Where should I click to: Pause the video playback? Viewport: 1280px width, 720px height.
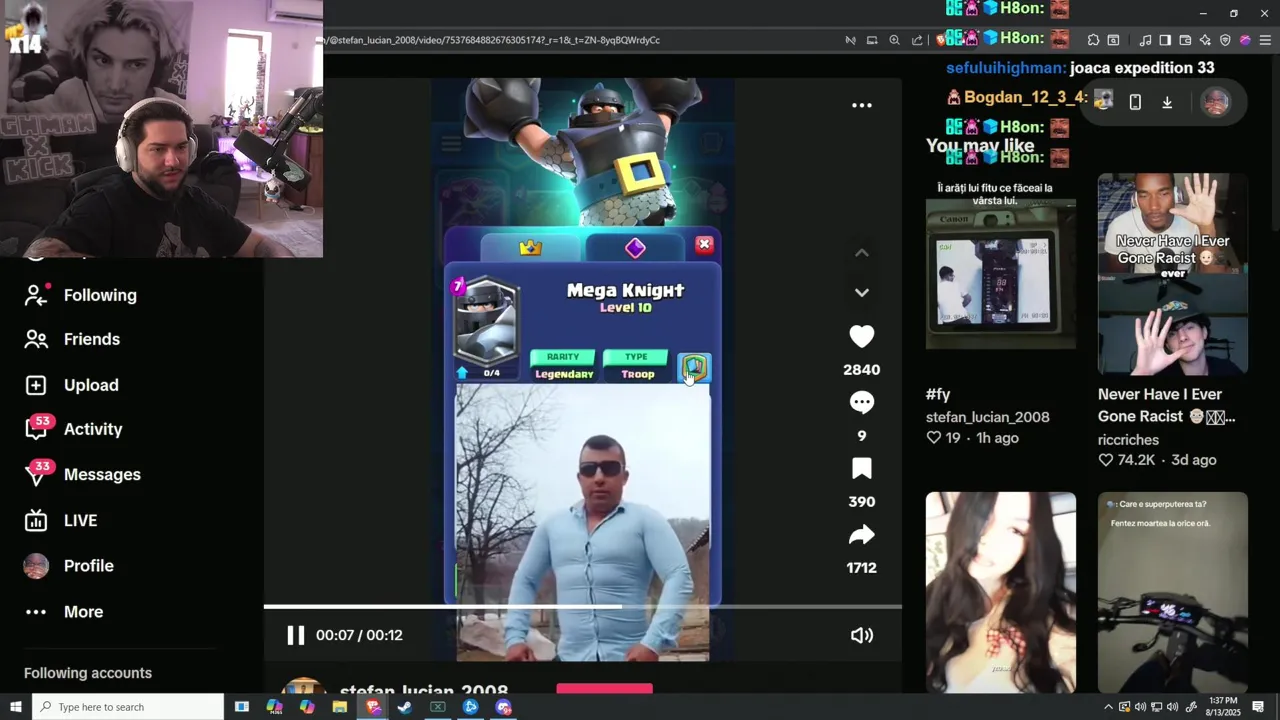point(295,635)
